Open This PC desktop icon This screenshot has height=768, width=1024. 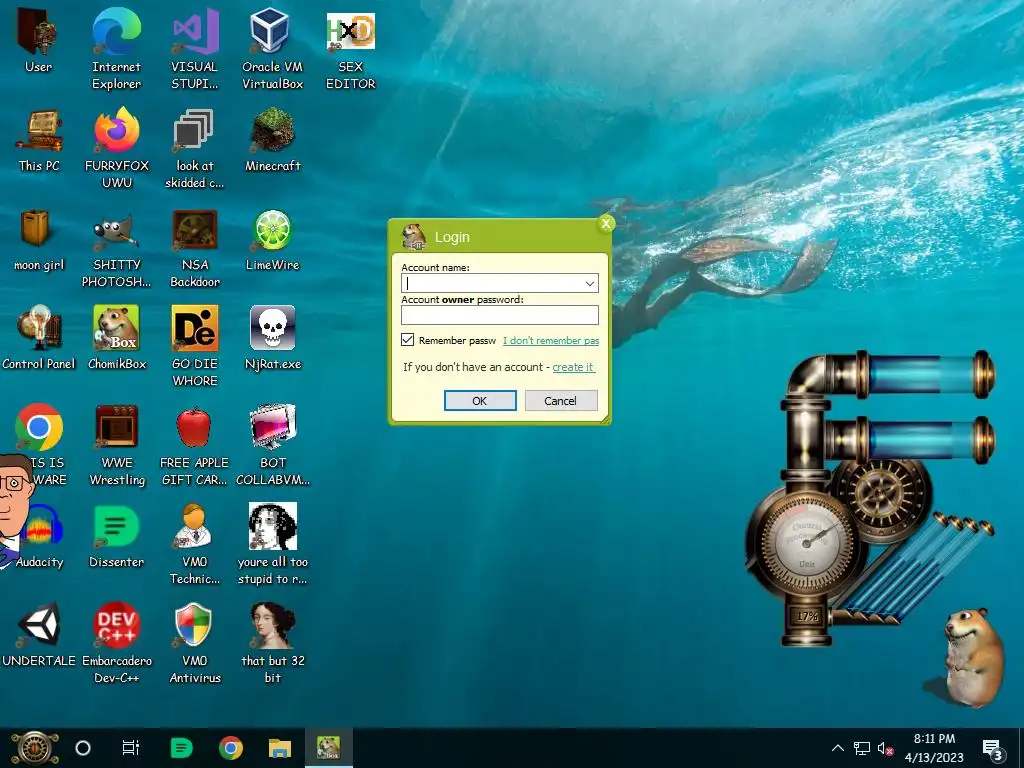tap(39, 140)
